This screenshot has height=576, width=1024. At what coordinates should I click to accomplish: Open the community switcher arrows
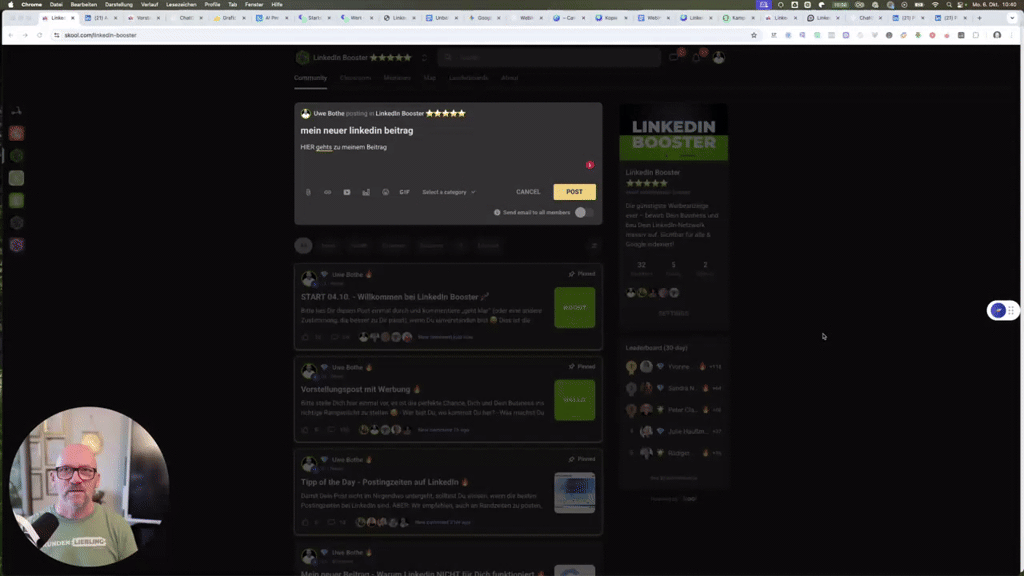click(424, 57)
